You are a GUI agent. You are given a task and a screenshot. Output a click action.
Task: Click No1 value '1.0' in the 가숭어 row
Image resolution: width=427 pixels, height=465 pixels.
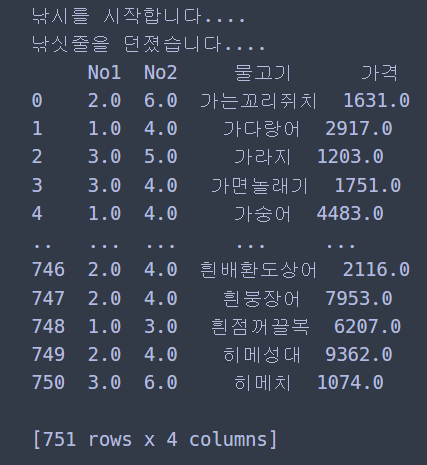104,213
